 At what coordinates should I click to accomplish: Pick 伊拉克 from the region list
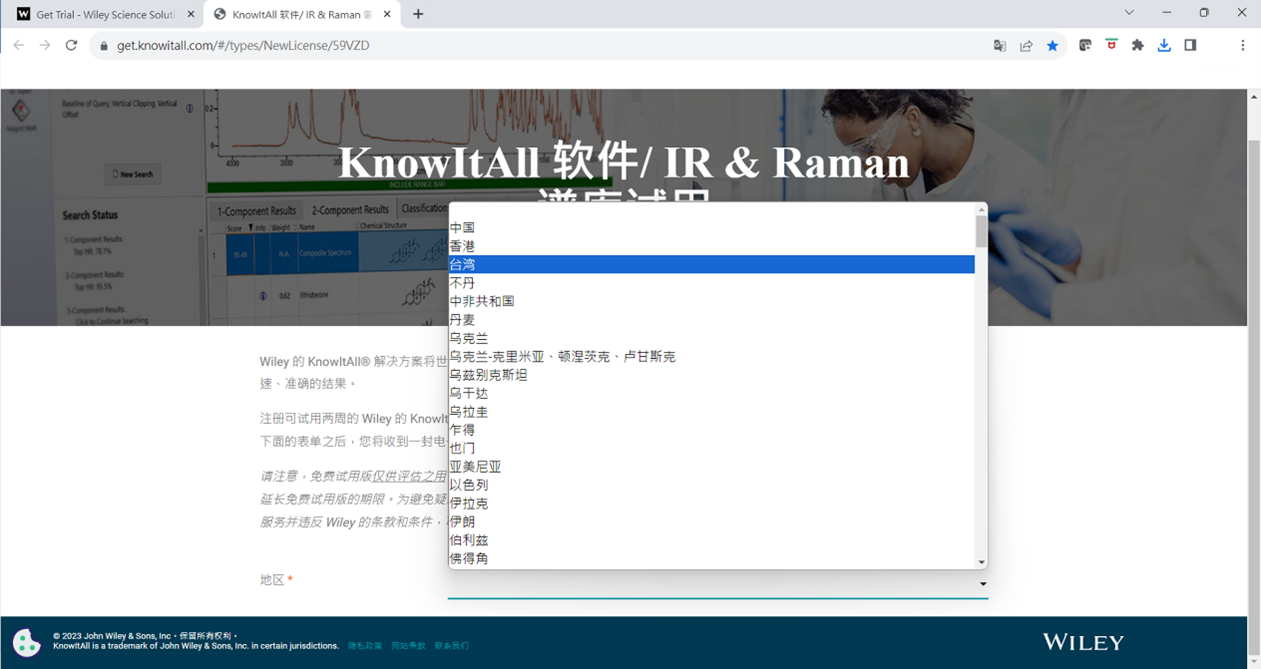tap(712, 503)
